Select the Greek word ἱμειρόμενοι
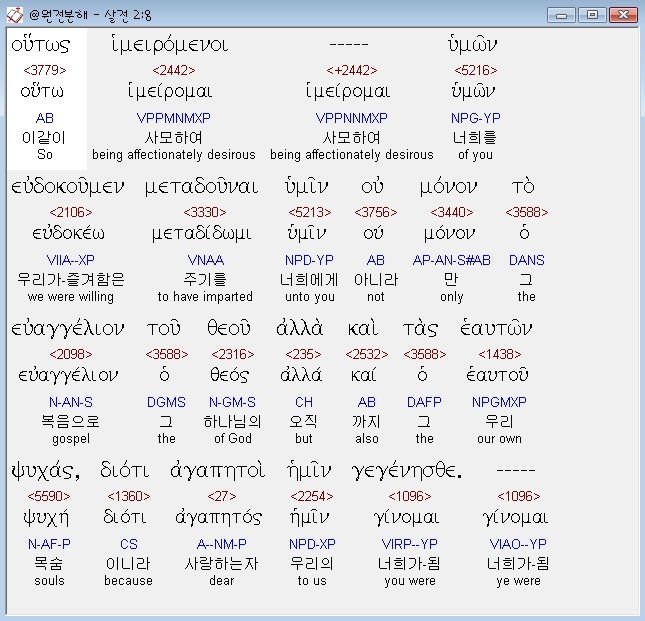645x621 pixels. (x=169, y=45)
